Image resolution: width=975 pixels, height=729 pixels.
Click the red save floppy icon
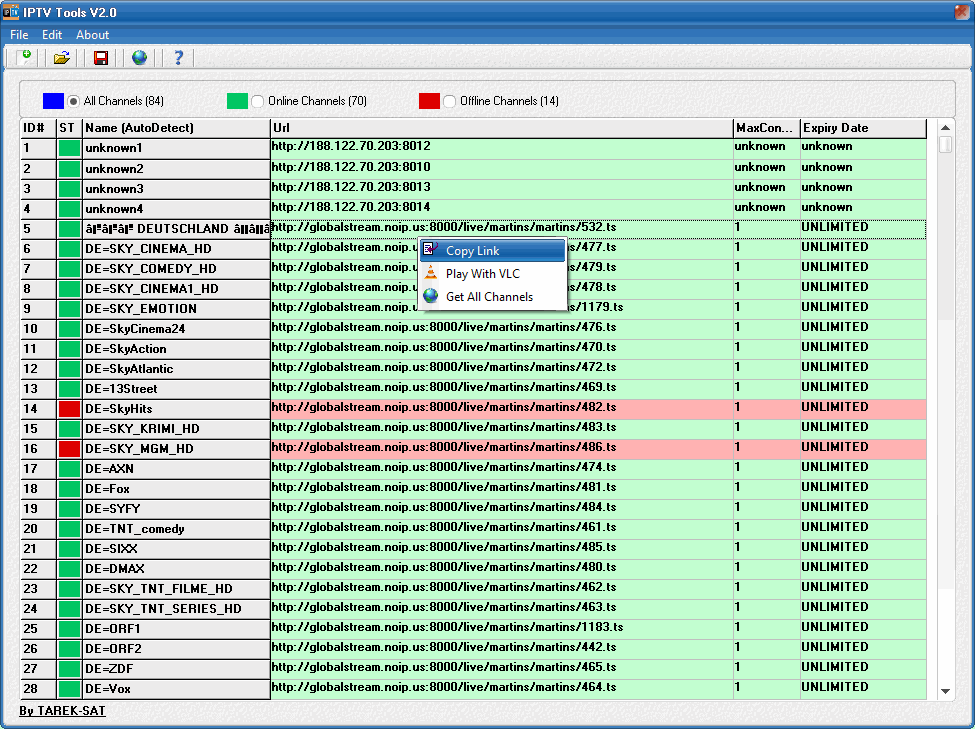click(x=101, y=58)
